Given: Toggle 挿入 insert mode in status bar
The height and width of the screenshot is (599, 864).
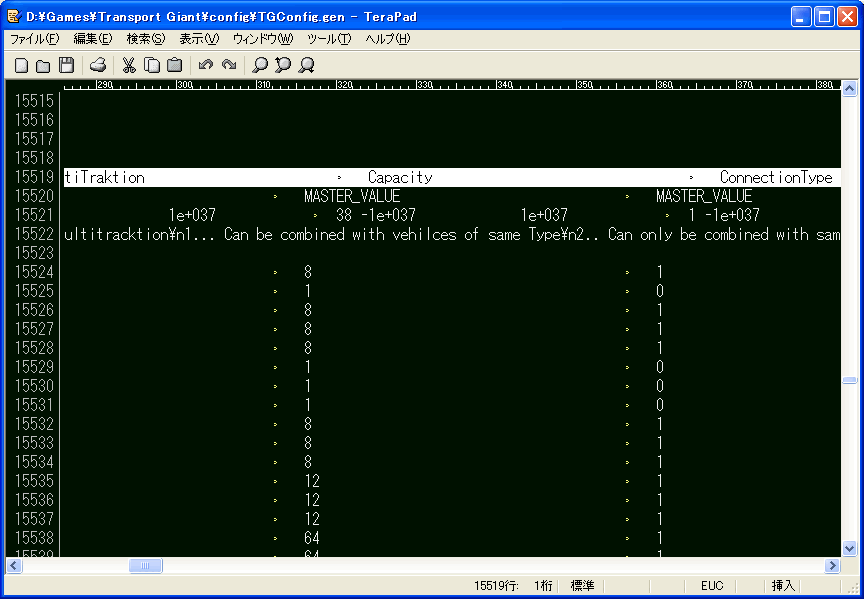Looking at the screenshot, I should click(783, 586).
